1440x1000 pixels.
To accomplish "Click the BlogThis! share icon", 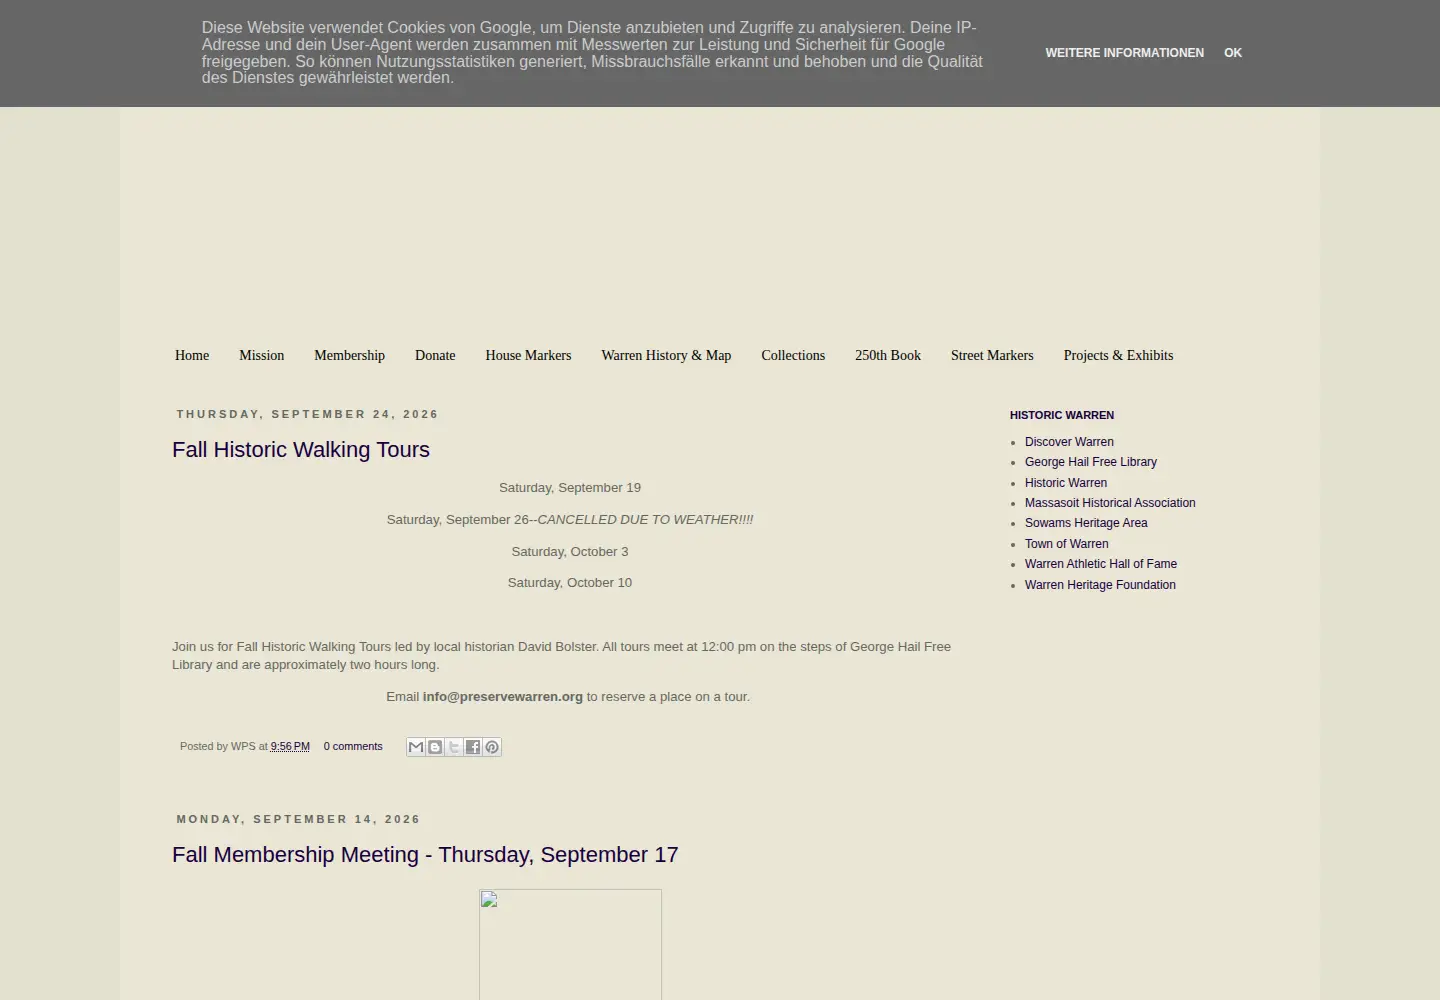I will [x=435, y=747].
